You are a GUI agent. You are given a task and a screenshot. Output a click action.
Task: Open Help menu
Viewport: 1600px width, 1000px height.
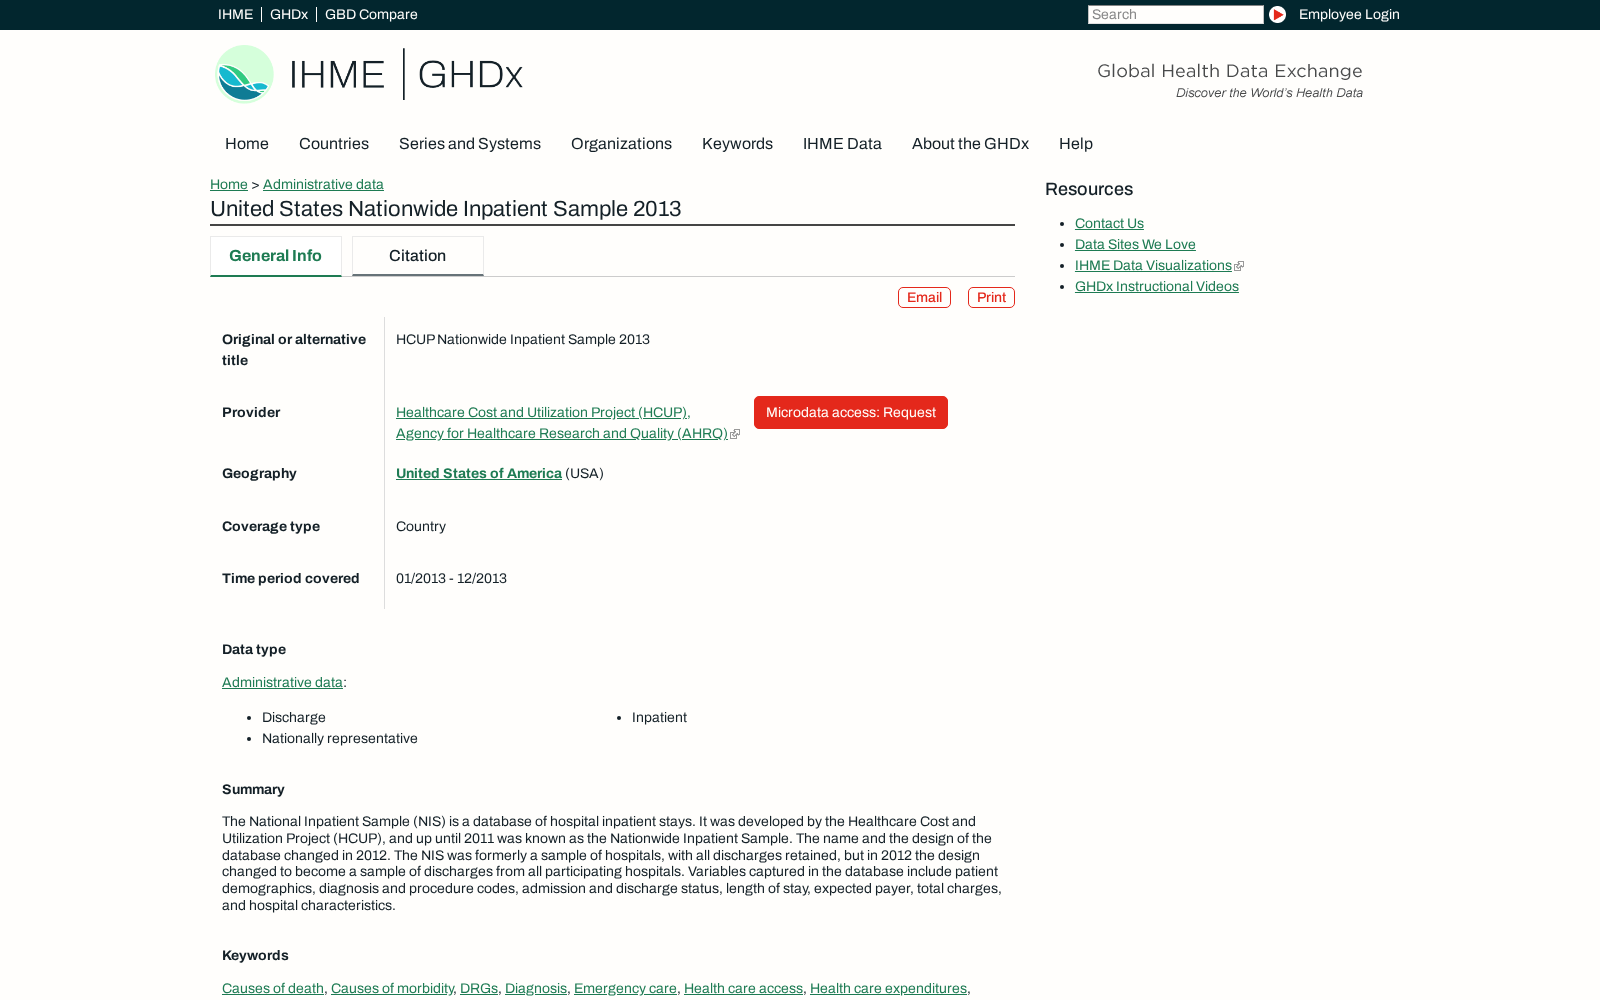point(1076,143)
